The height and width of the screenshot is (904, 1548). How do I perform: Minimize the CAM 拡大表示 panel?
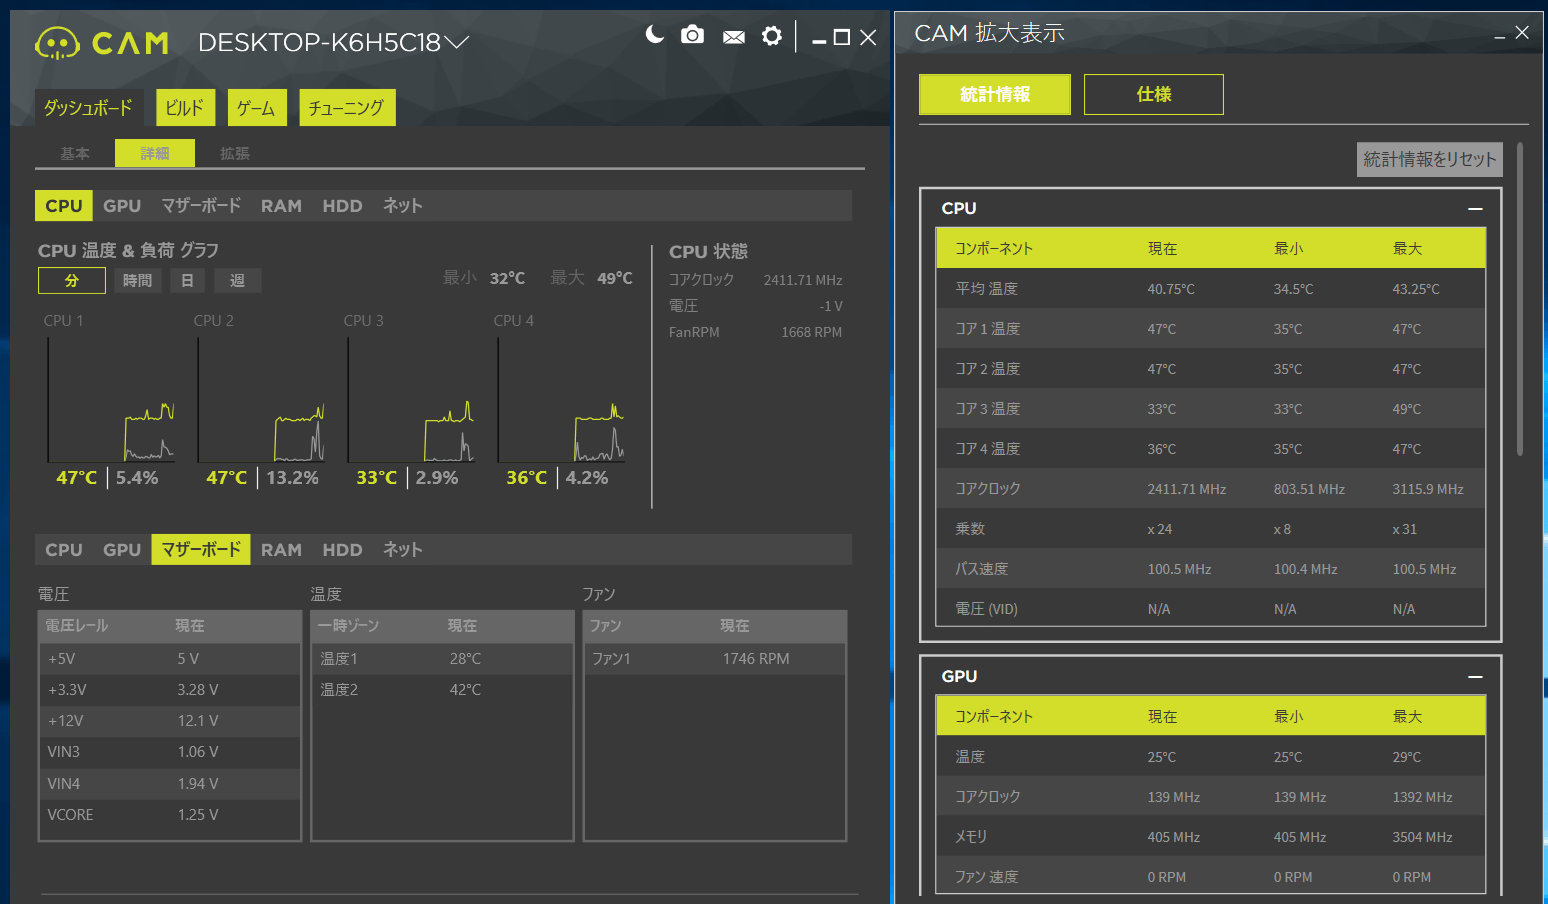click(x=1500, y=36)
